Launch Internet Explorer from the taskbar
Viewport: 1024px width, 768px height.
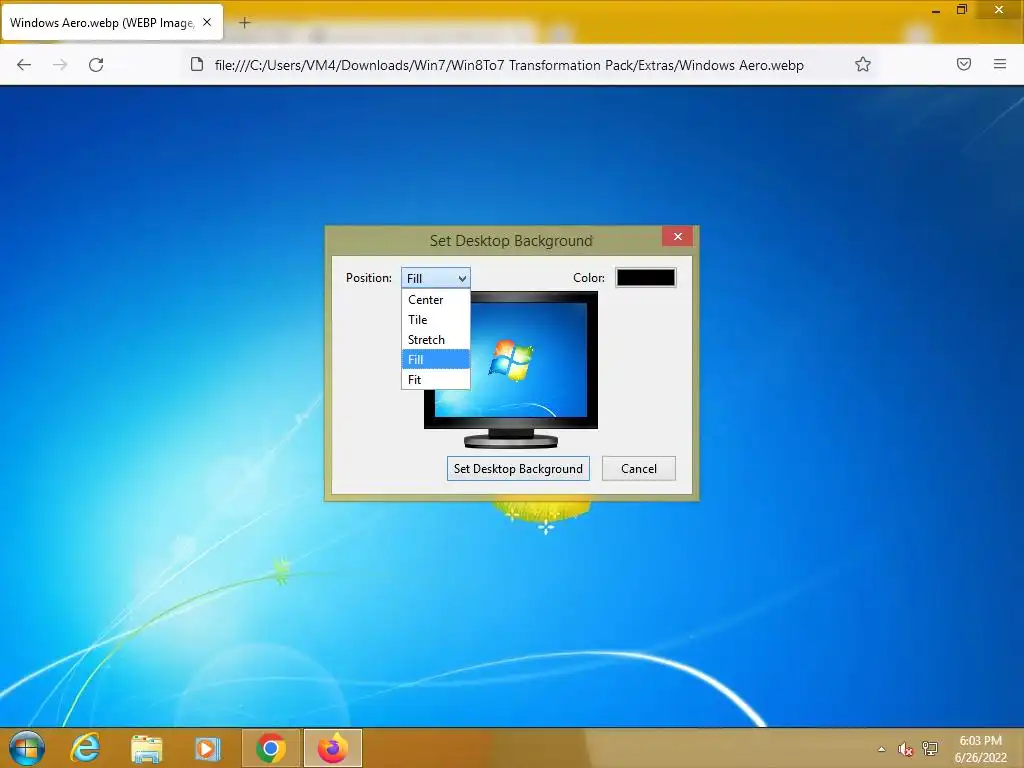coord(86,748)
